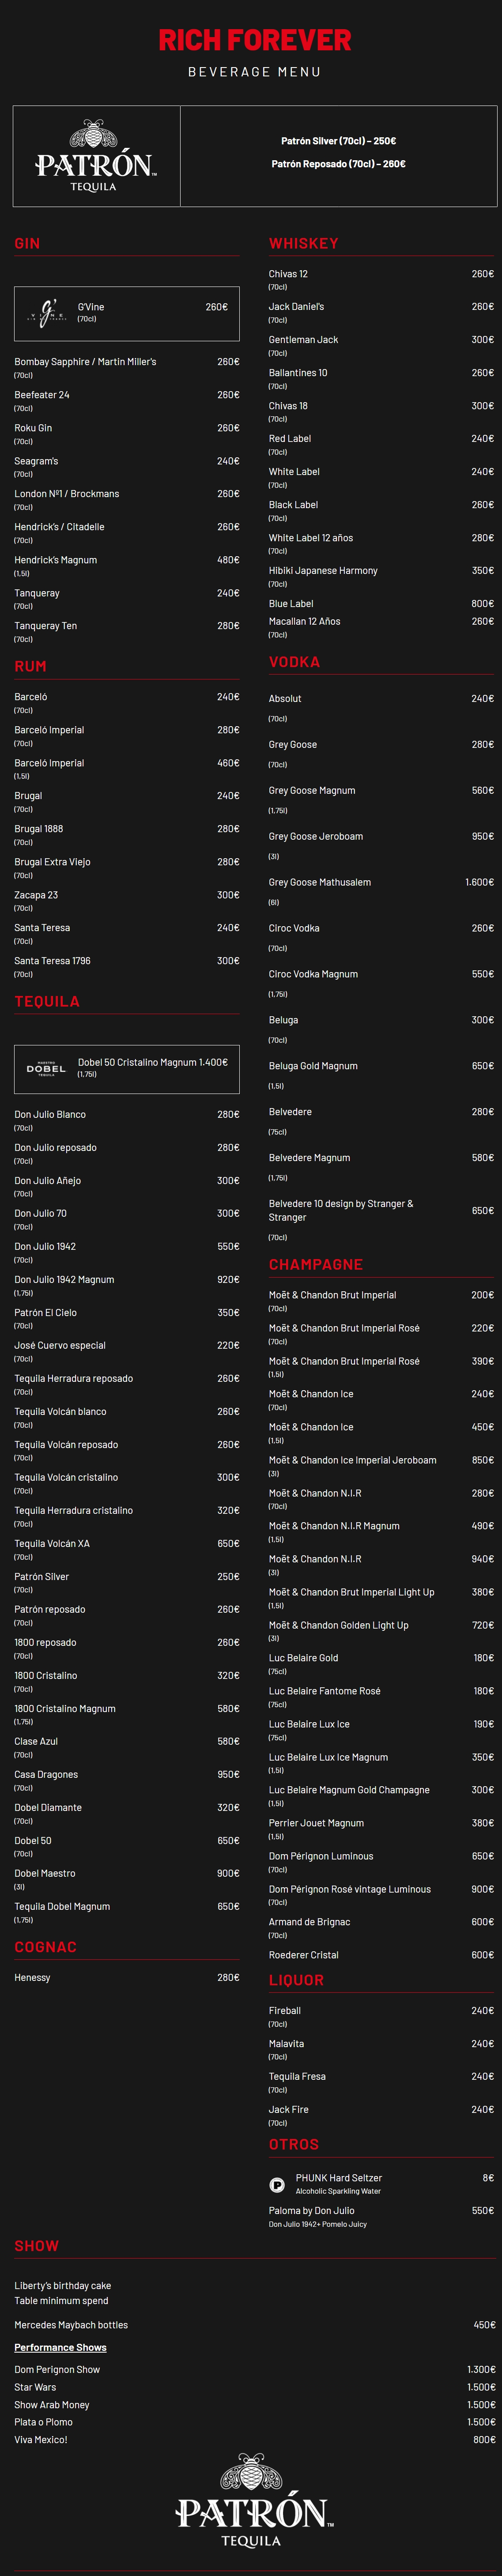Open the underlined Performance Shows link
The height and width of the screenshot is (2576, 502).
(x=60, y=2347)
